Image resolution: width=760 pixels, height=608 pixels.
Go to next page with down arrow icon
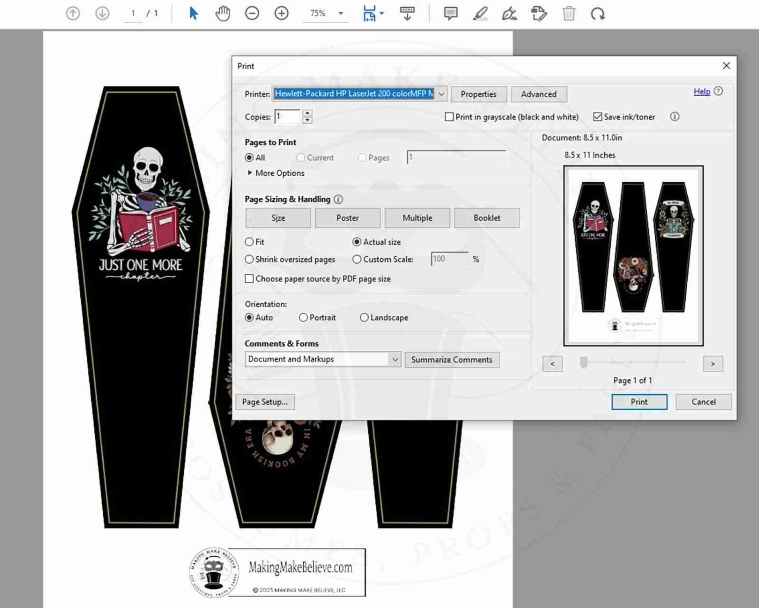[102, 13]
